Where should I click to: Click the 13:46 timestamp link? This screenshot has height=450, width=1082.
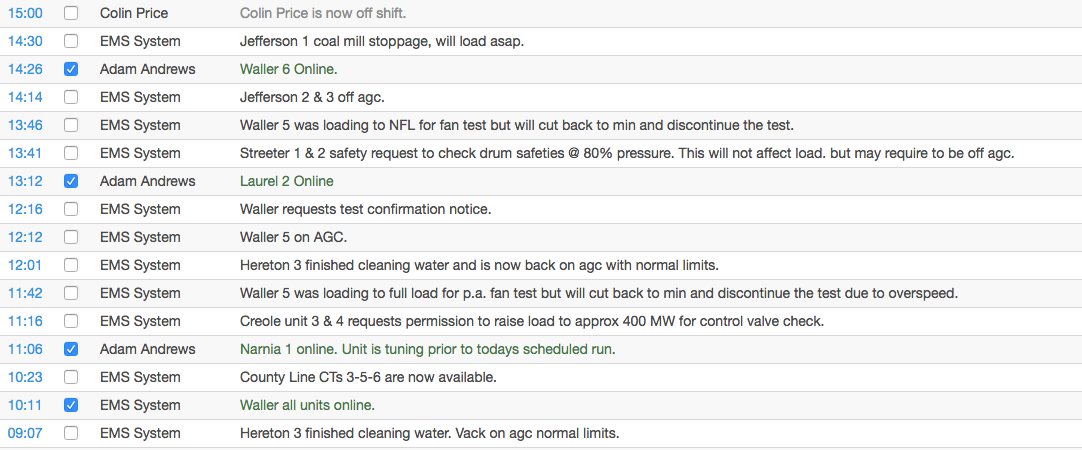pos(25,125)
